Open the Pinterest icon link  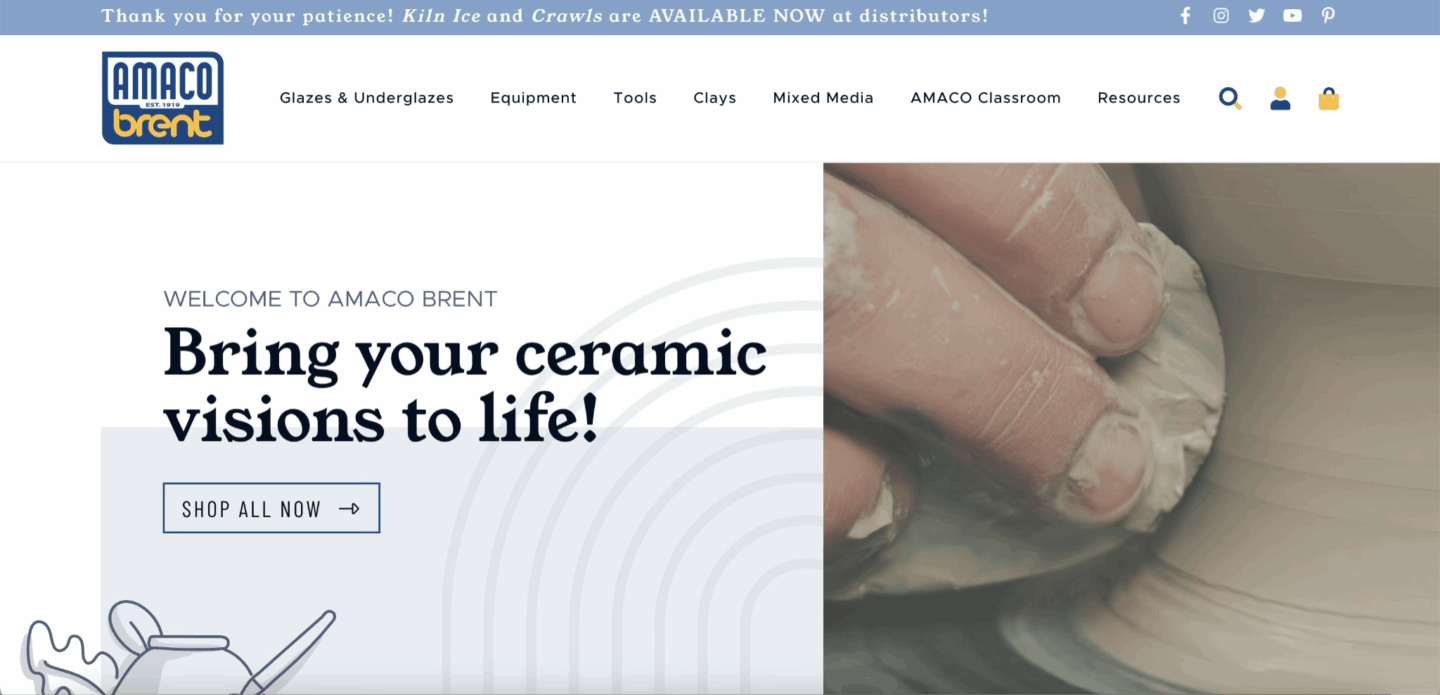(1328, 16)
